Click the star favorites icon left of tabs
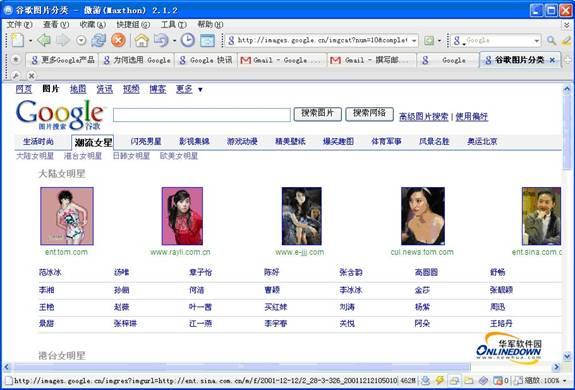The width and height of the screenshot is (575, 390). (x=16, y=59)
